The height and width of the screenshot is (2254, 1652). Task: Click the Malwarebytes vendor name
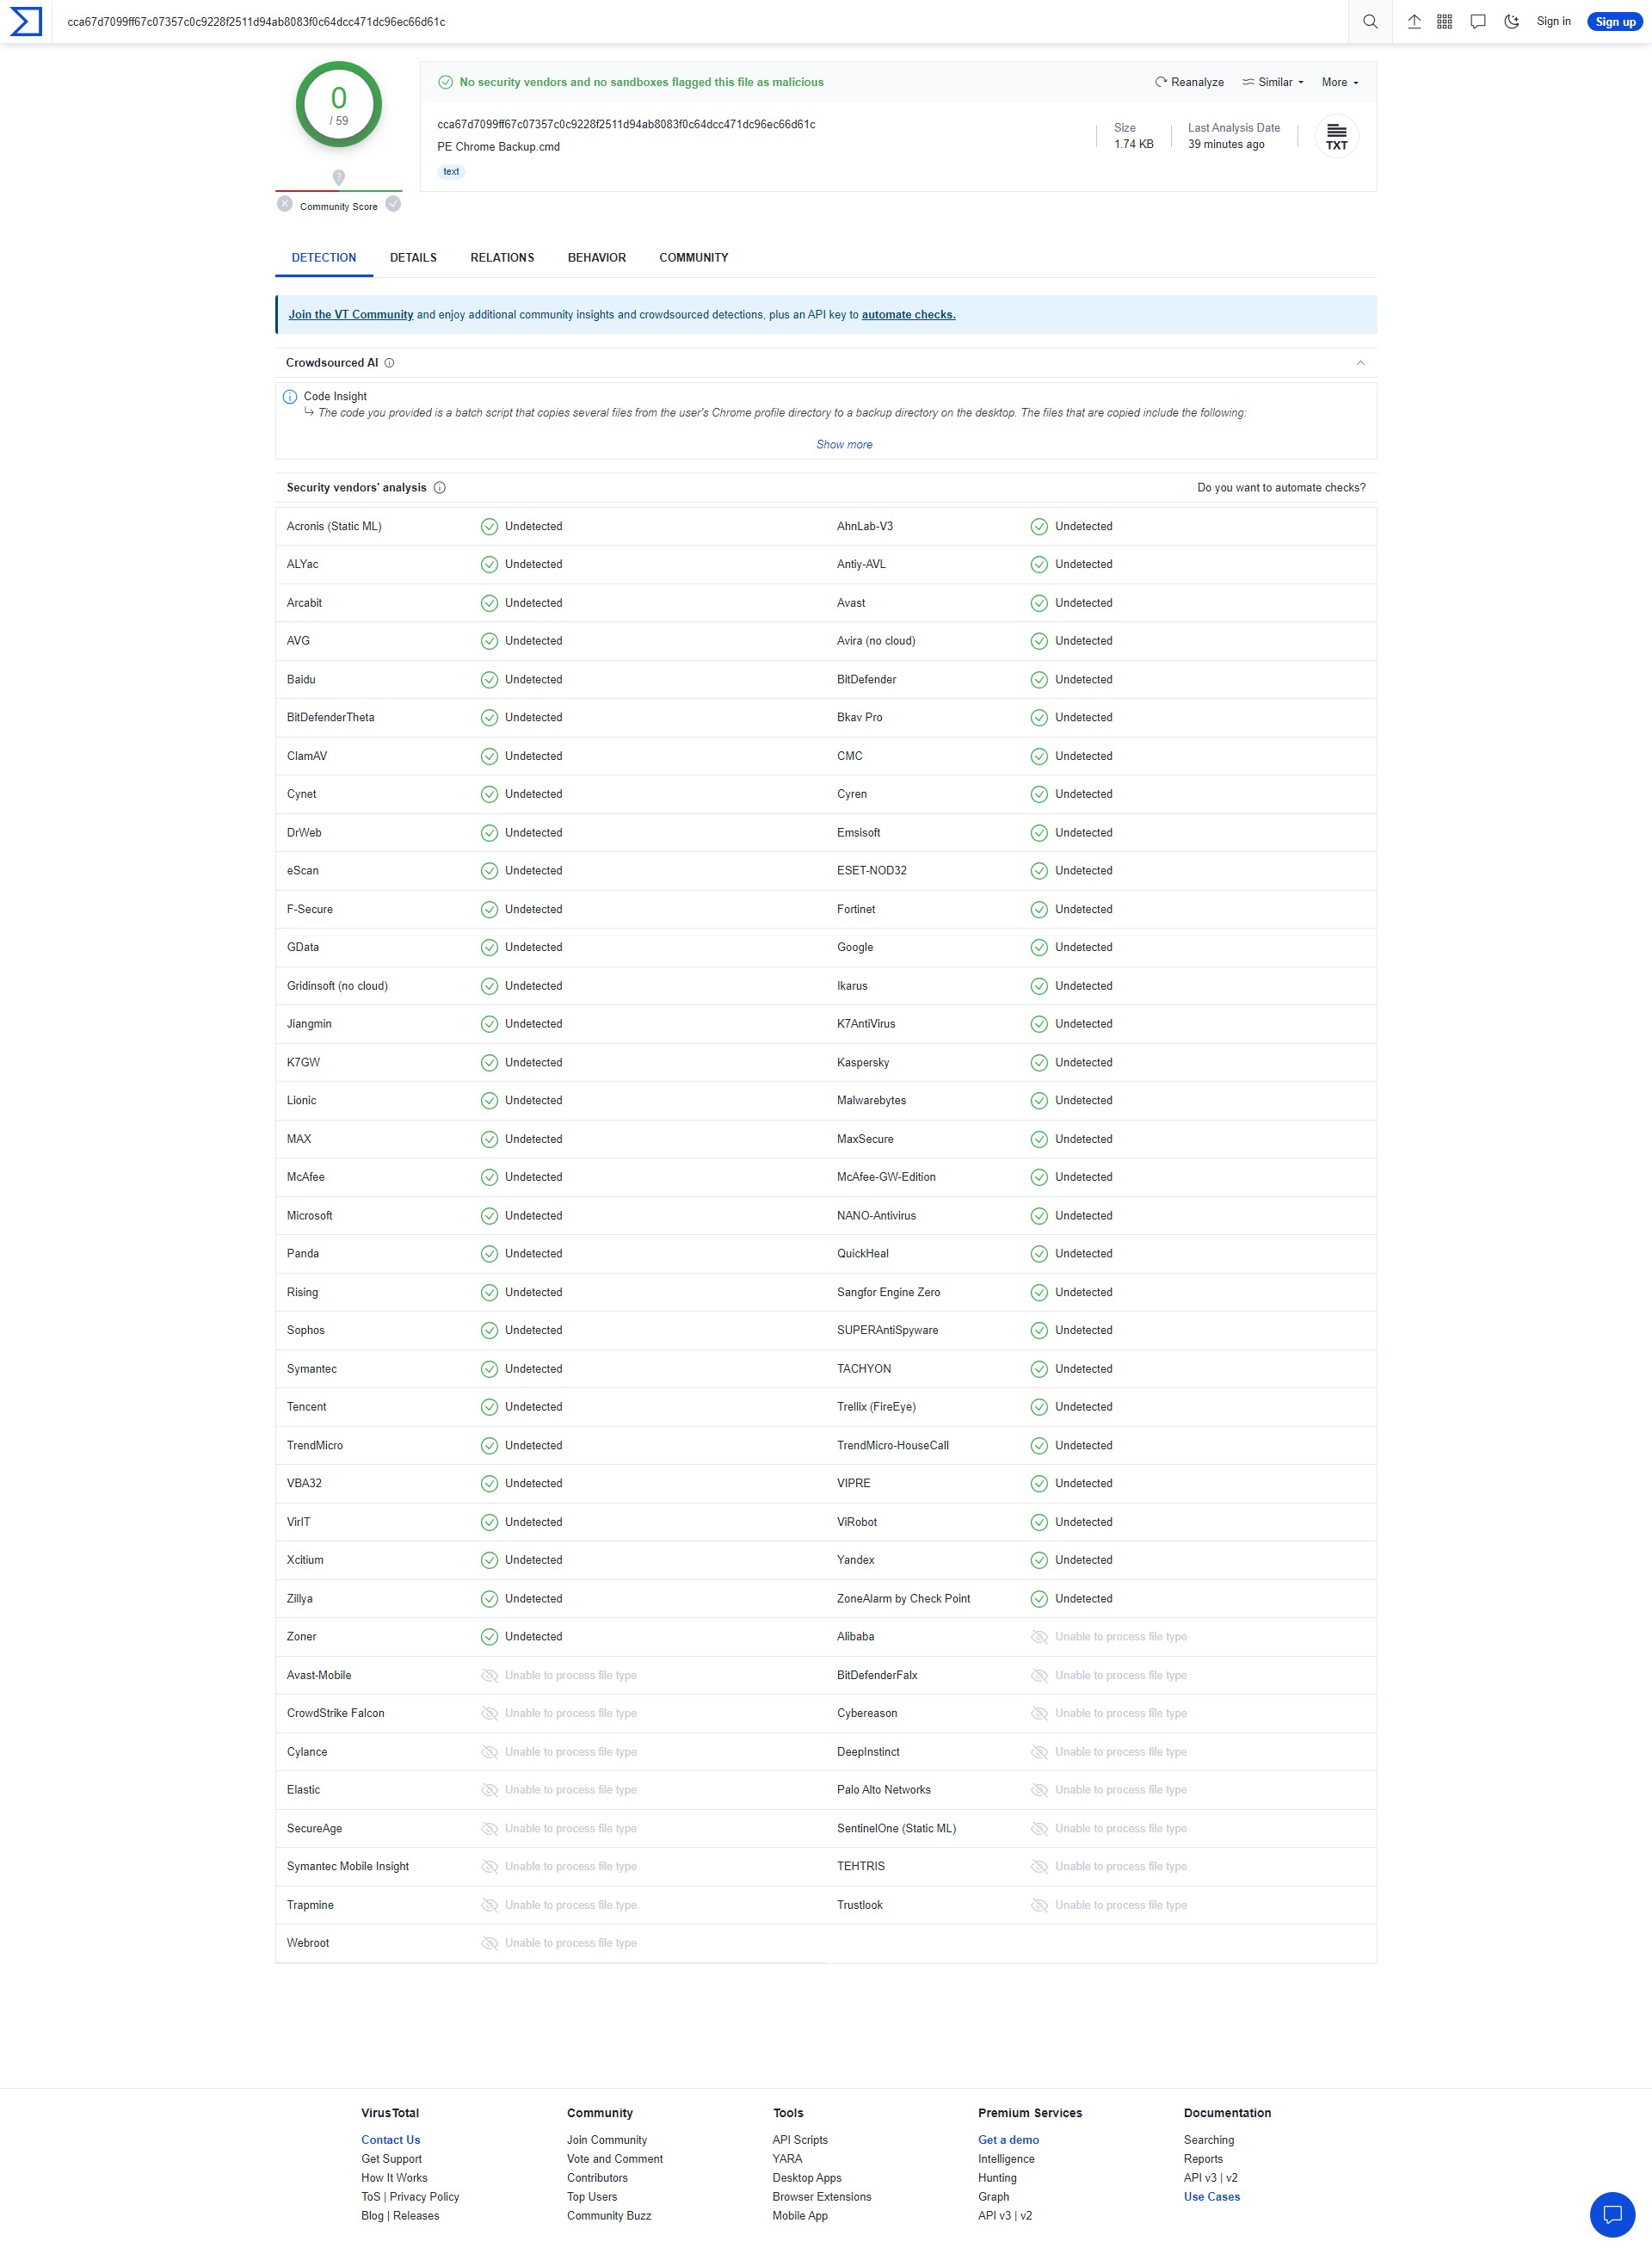click(871, 1101)
